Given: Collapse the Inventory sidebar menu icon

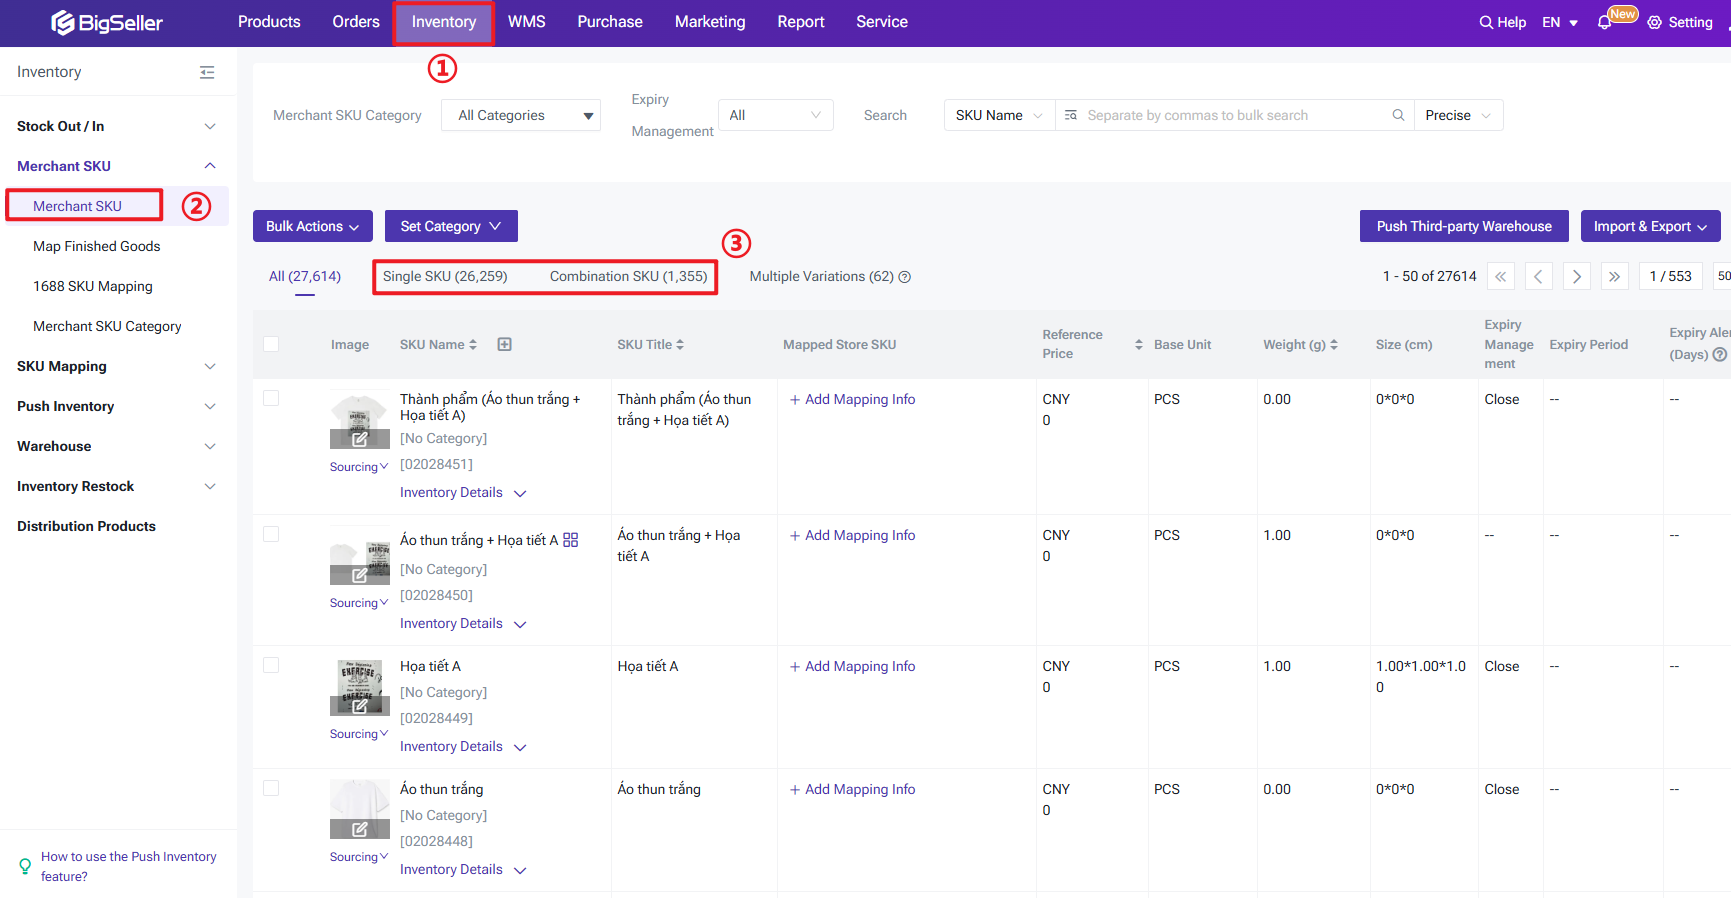Looking at the screenshot, I should 207,72.
